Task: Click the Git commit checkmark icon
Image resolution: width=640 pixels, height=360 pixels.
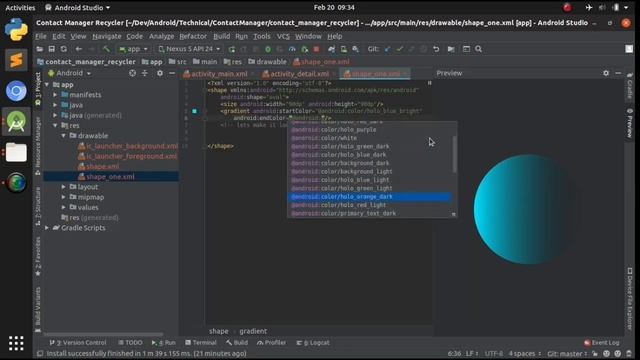Action: coord(400,49)
